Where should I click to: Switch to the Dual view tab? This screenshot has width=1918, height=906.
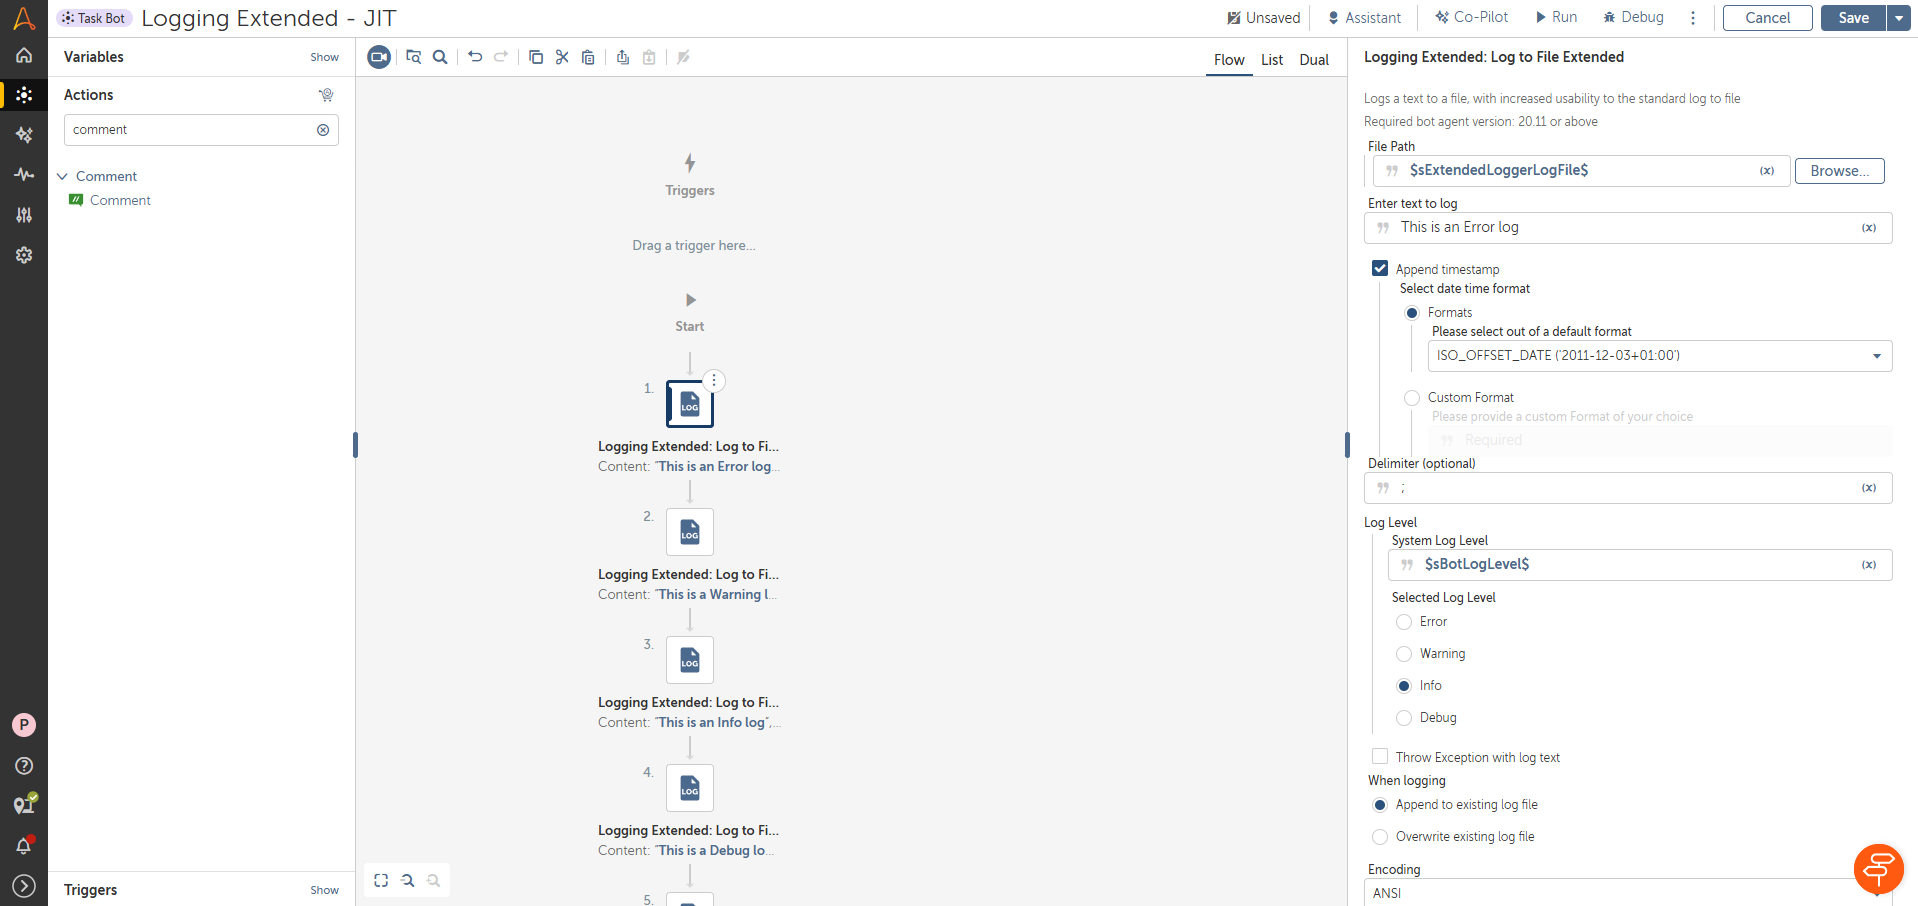click(1314, 60)
